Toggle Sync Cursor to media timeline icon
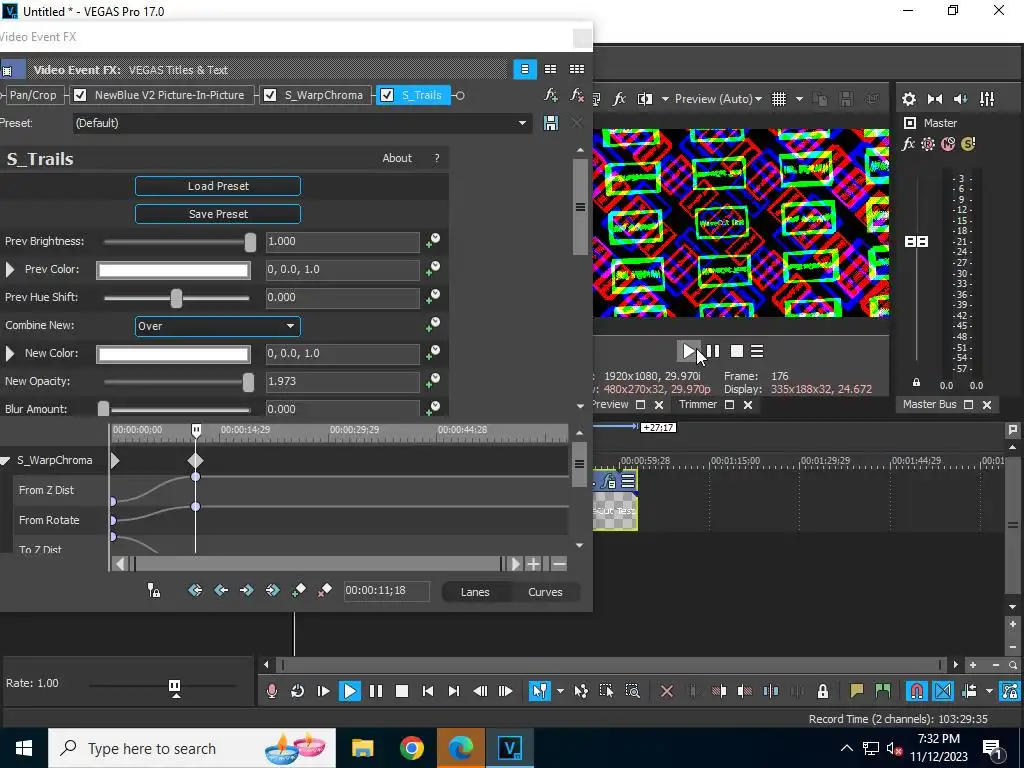Viewport: 1024px width, 768px height. (153, 591)
